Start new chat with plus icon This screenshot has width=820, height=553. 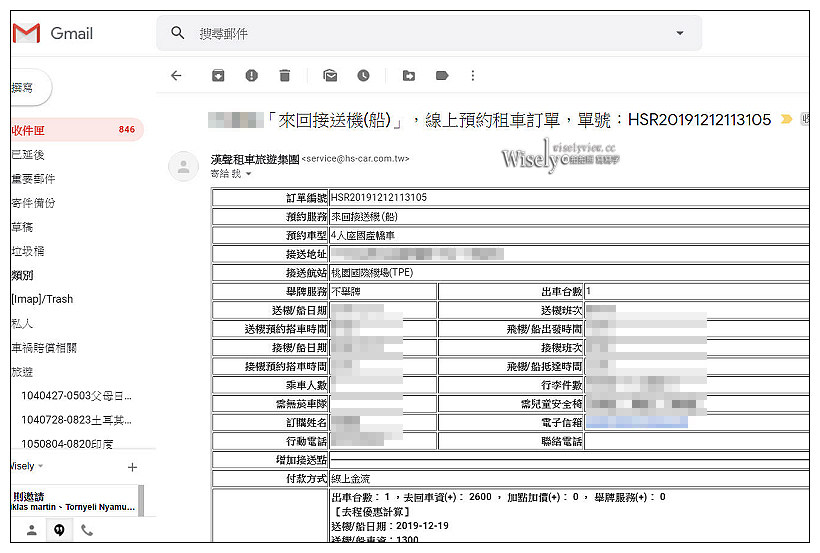[x=132, y=467]
